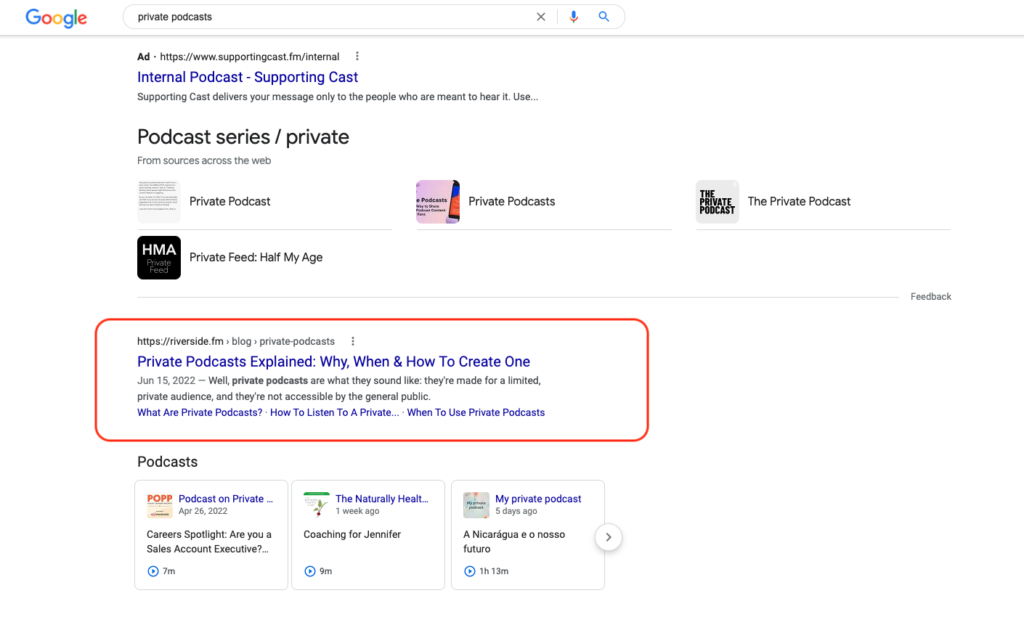The width and height of the screenshot is (1024, 617).
Task: Open three-dot menu next to riverside.fm result
Action: coord(353,341)
